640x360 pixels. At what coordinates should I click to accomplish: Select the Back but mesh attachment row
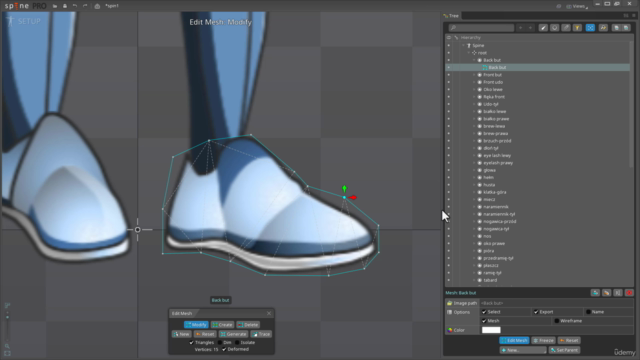click(538, 67)
